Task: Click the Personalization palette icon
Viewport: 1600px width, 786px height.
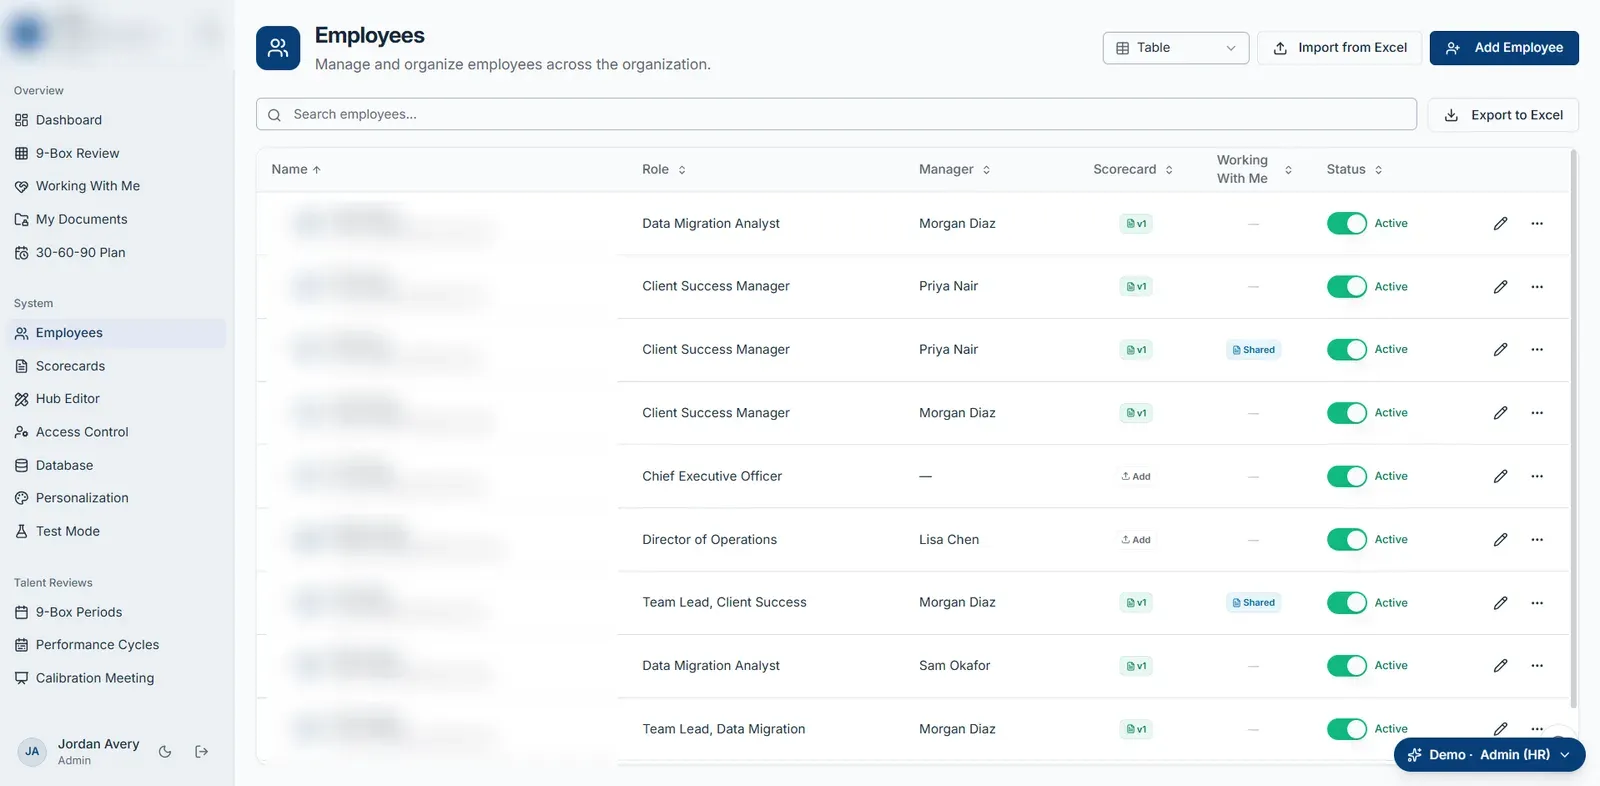Action: click(x=21, y=498)
